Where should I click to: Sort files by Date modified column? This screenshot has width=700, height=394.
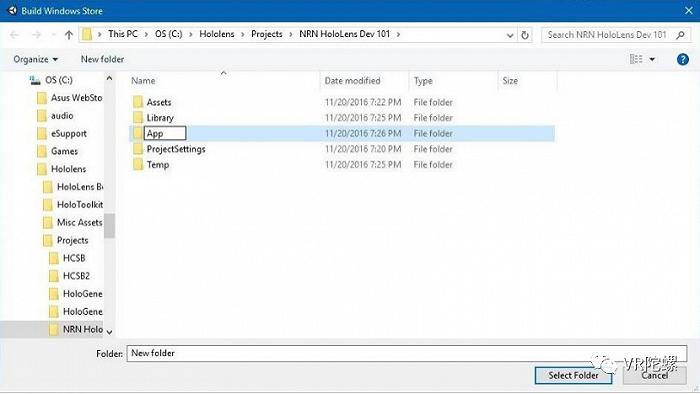(x=352, y=81)
